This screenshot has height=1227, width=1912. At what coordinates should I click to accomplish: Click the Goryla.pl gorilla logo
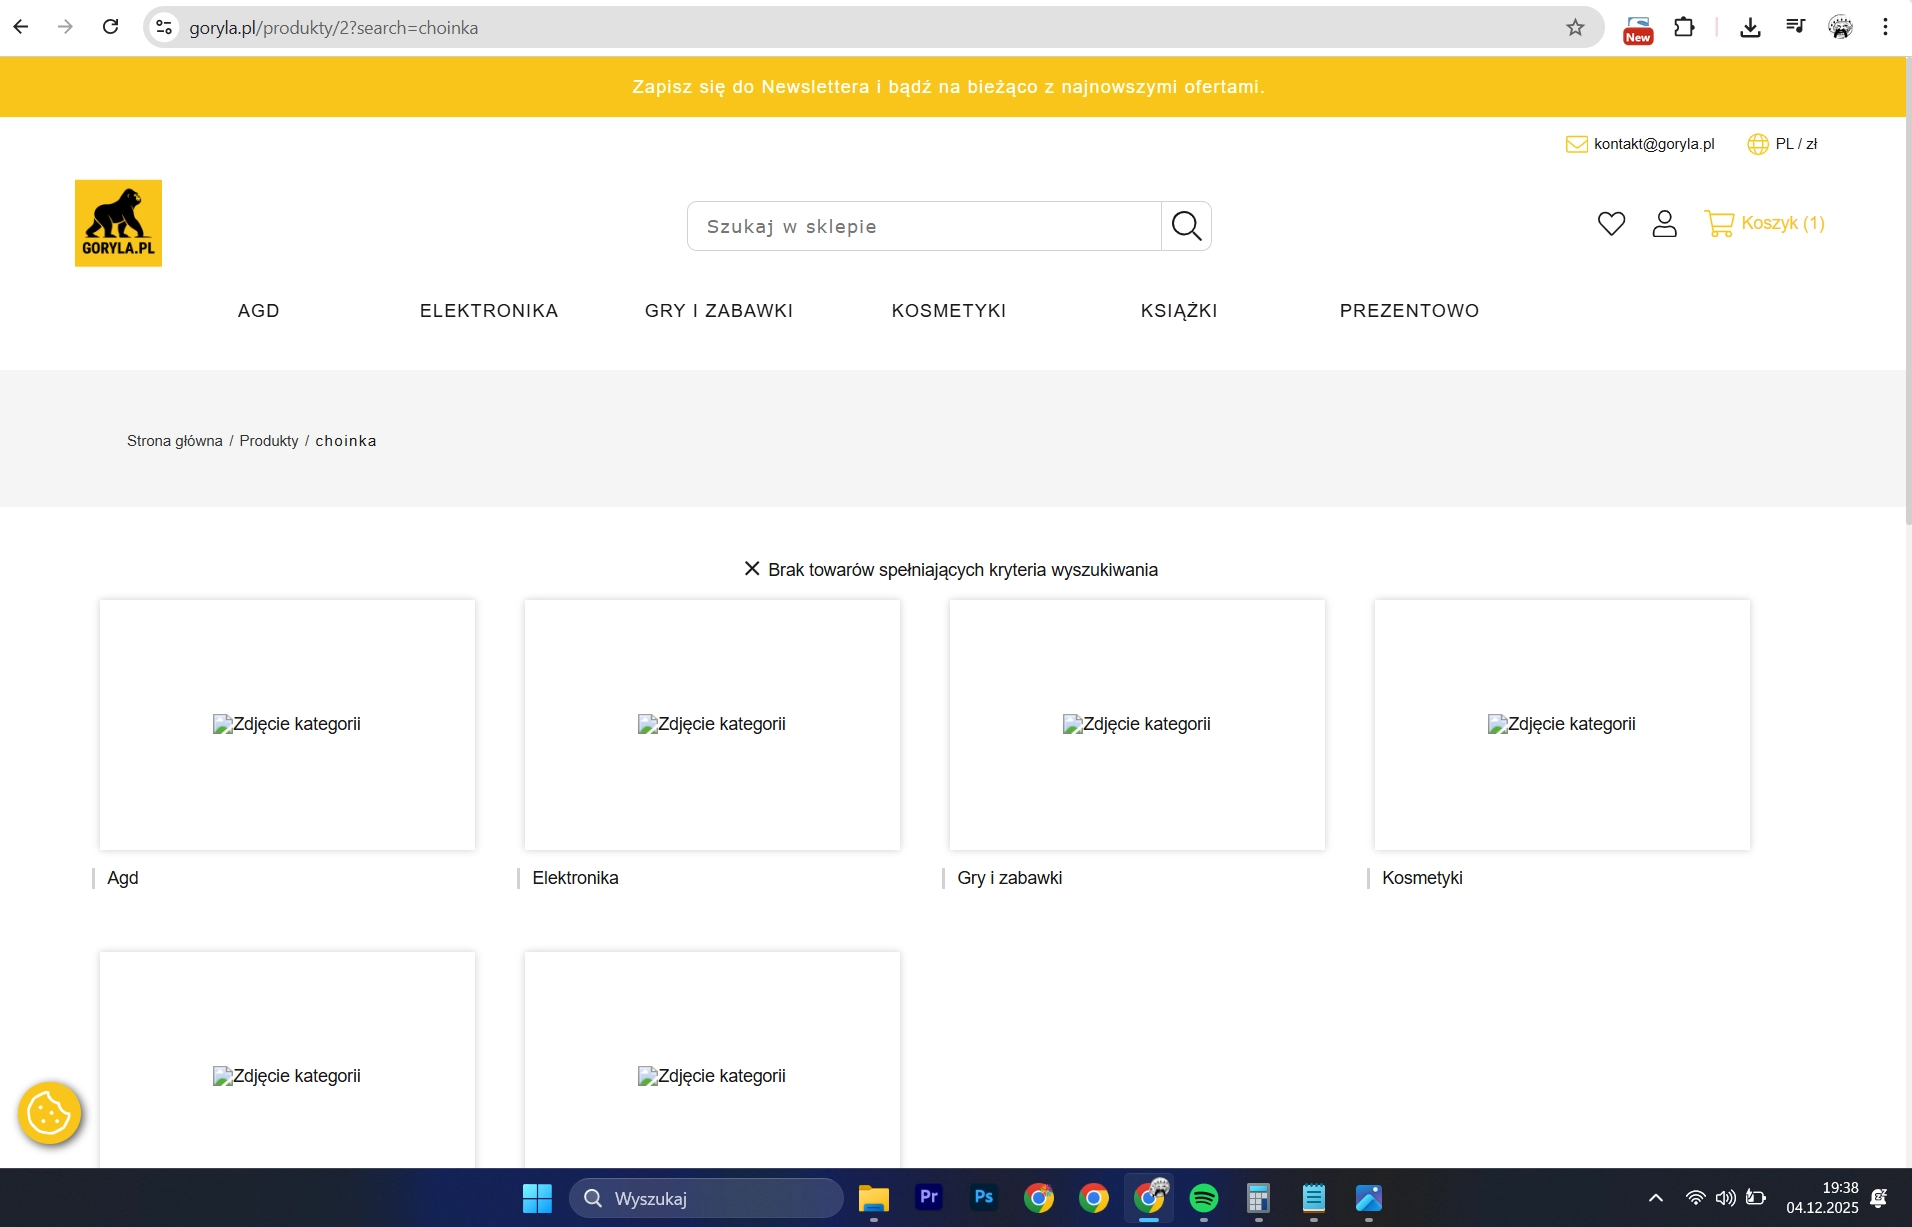(118, 223)
